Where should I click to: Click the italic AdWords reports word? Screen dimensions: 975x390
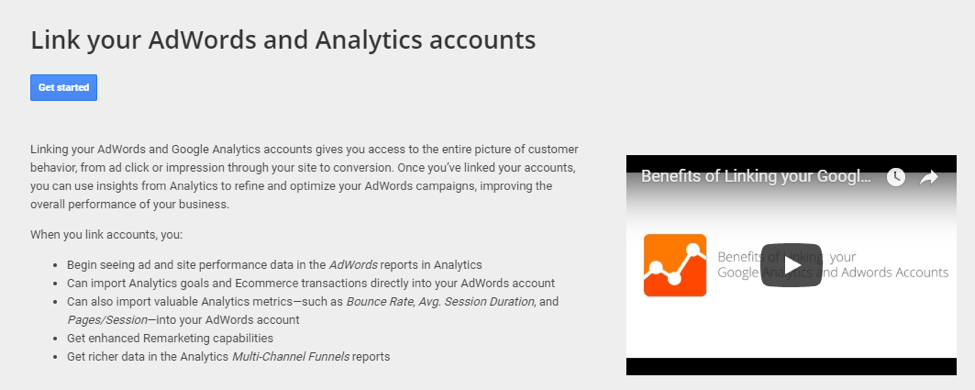pos(353,264)
